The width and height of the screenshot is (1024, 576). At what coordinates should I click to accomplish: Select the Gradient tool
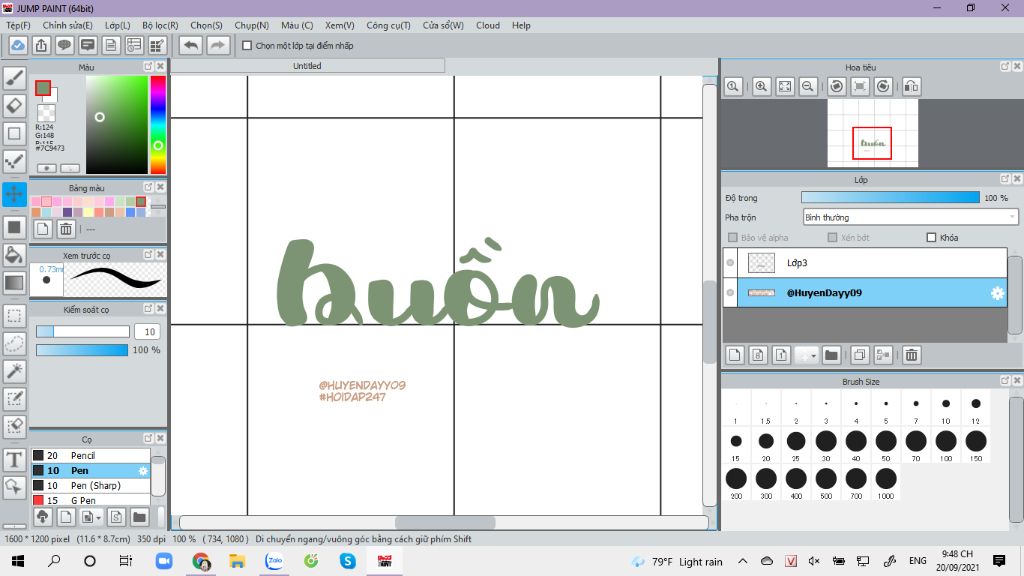14,283
